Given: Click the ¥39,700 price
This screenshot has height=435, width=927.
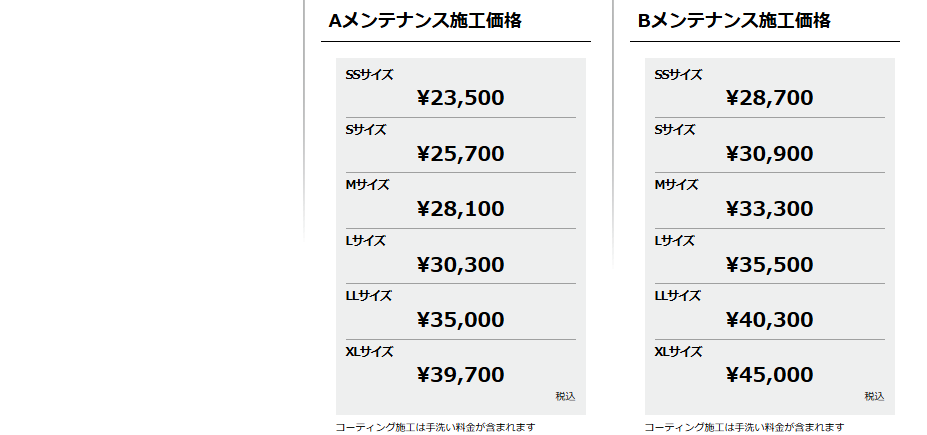Looking at the screenshot, I should [460, 375].
